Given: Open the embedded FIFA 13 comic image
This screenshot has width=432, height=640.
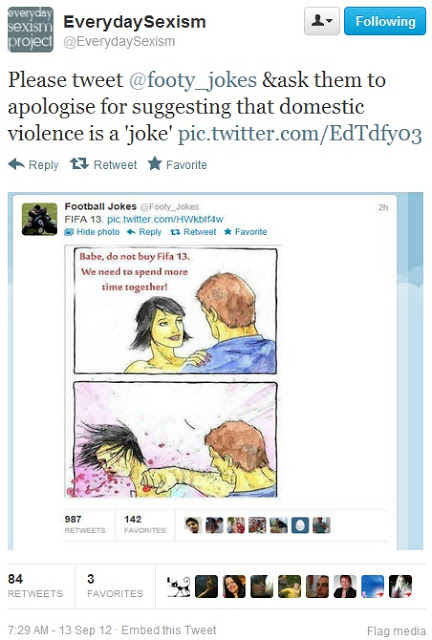Looking at the screenshot, I should 175,372.
